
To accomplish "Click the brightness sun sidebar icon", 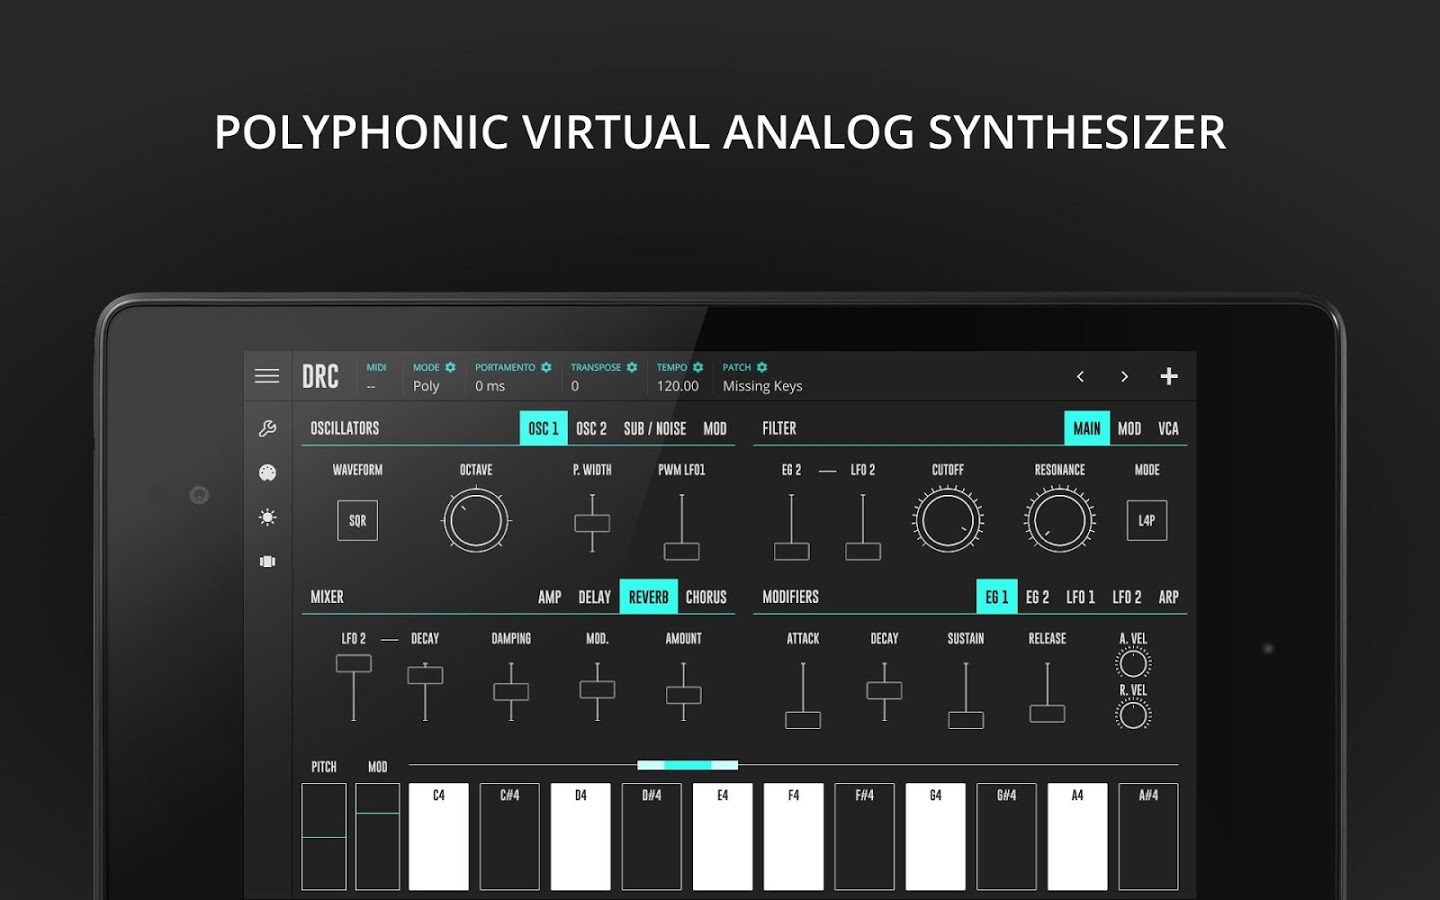I will click(267, 517).
